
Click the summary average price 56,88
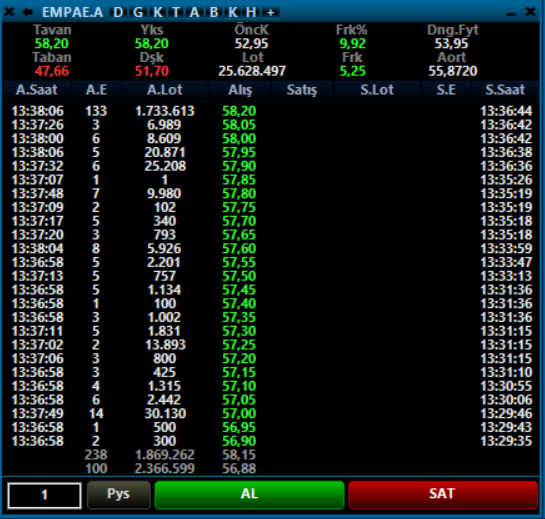coord(239,469)
